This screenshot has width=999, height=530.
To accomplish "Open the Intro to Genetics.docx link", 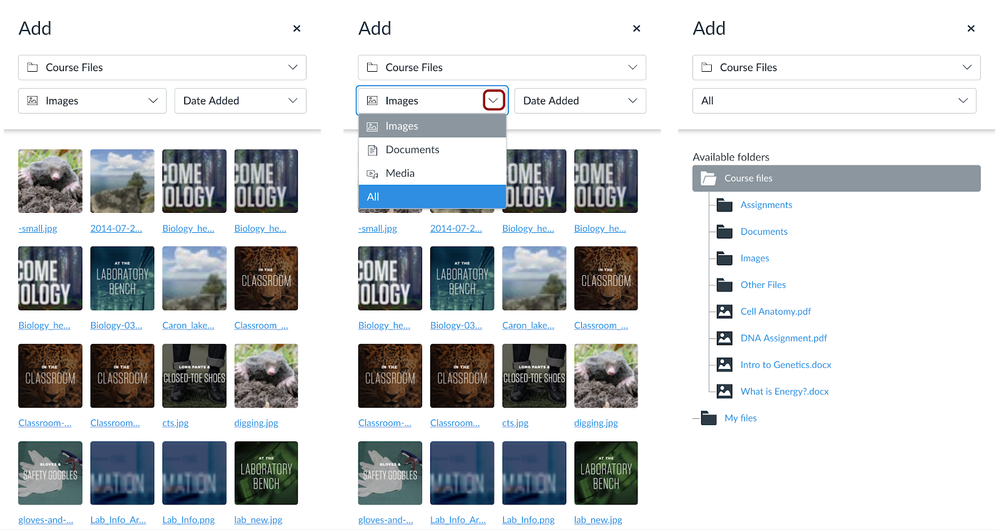I will tap(786, 365).
